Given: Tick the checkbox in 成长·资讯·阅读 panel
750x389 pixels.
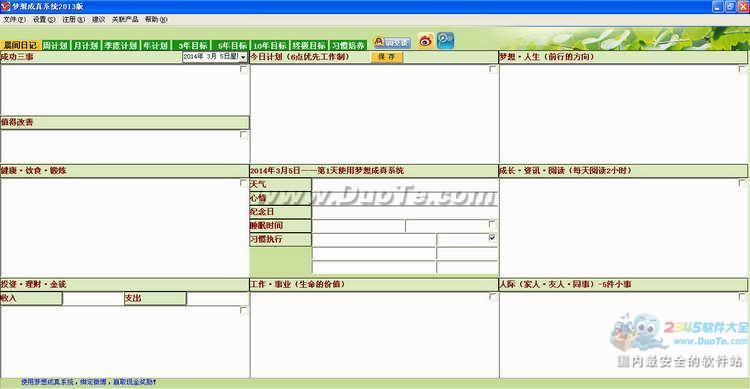Looking at the screenshot, I should tap(742, 183).
